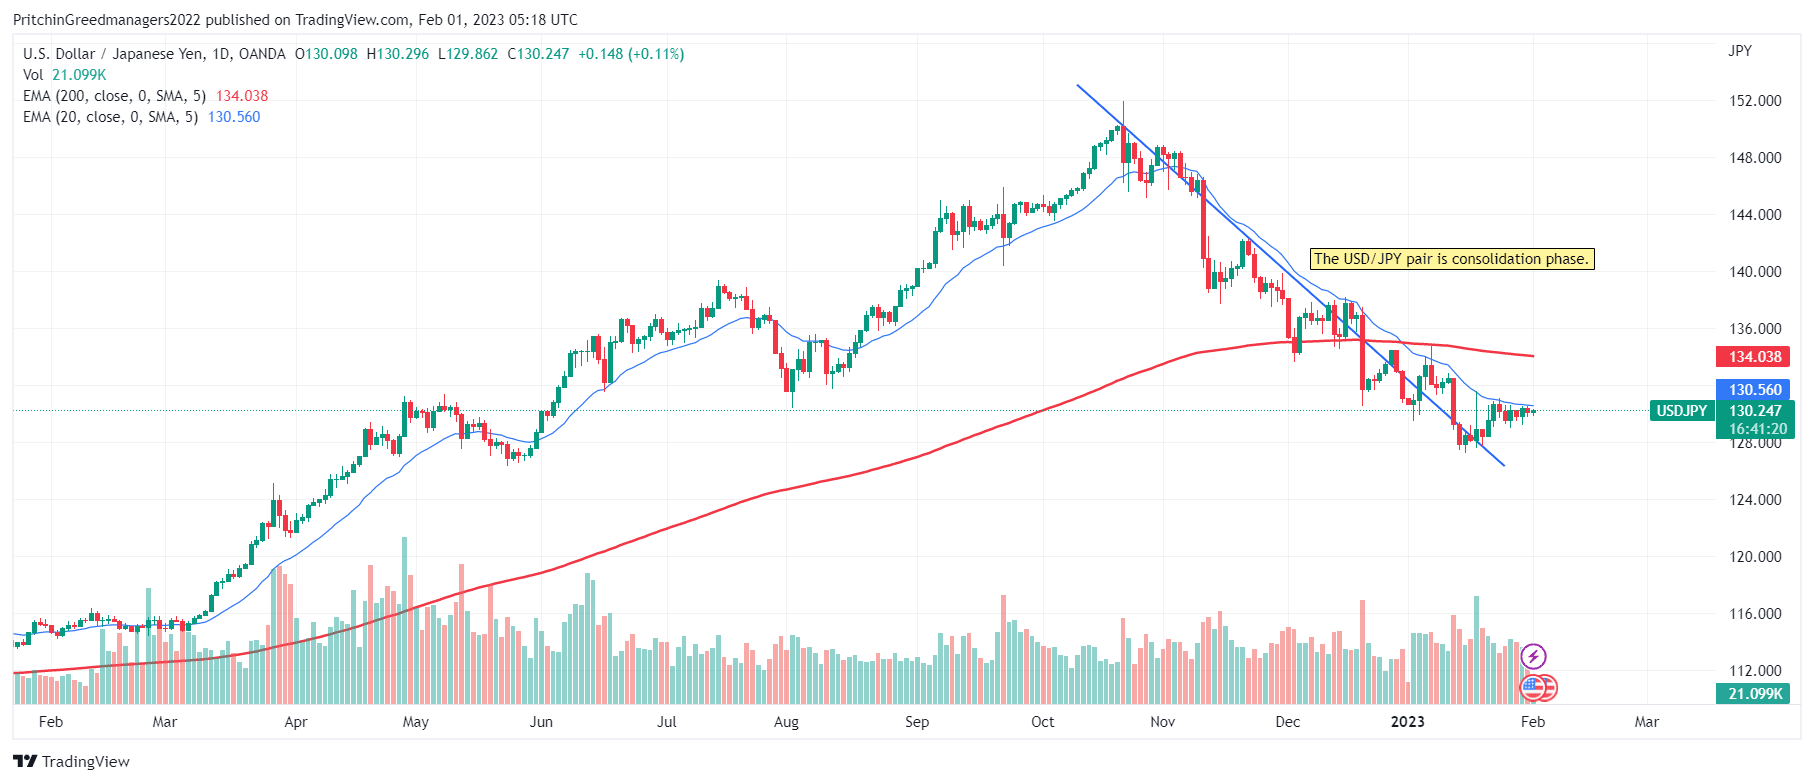The width and height of the screenshot is (1814, 783).
Task: Click the green 21.099K volume tag
Action: [x=1755, y=694]
